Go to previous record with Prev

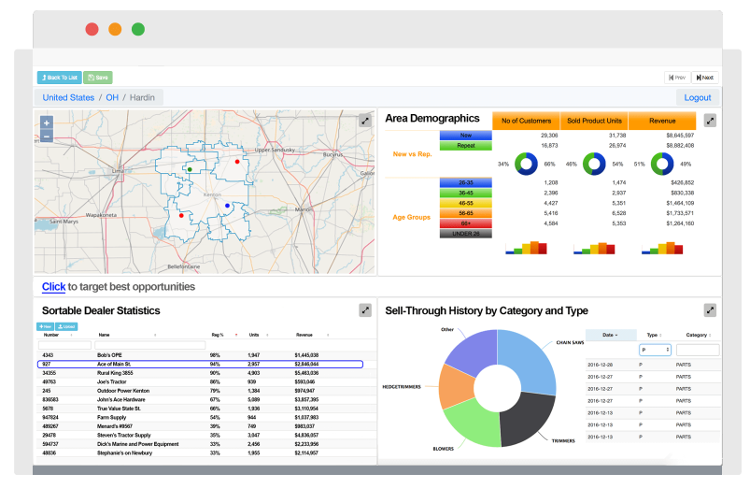coord(677,77)
